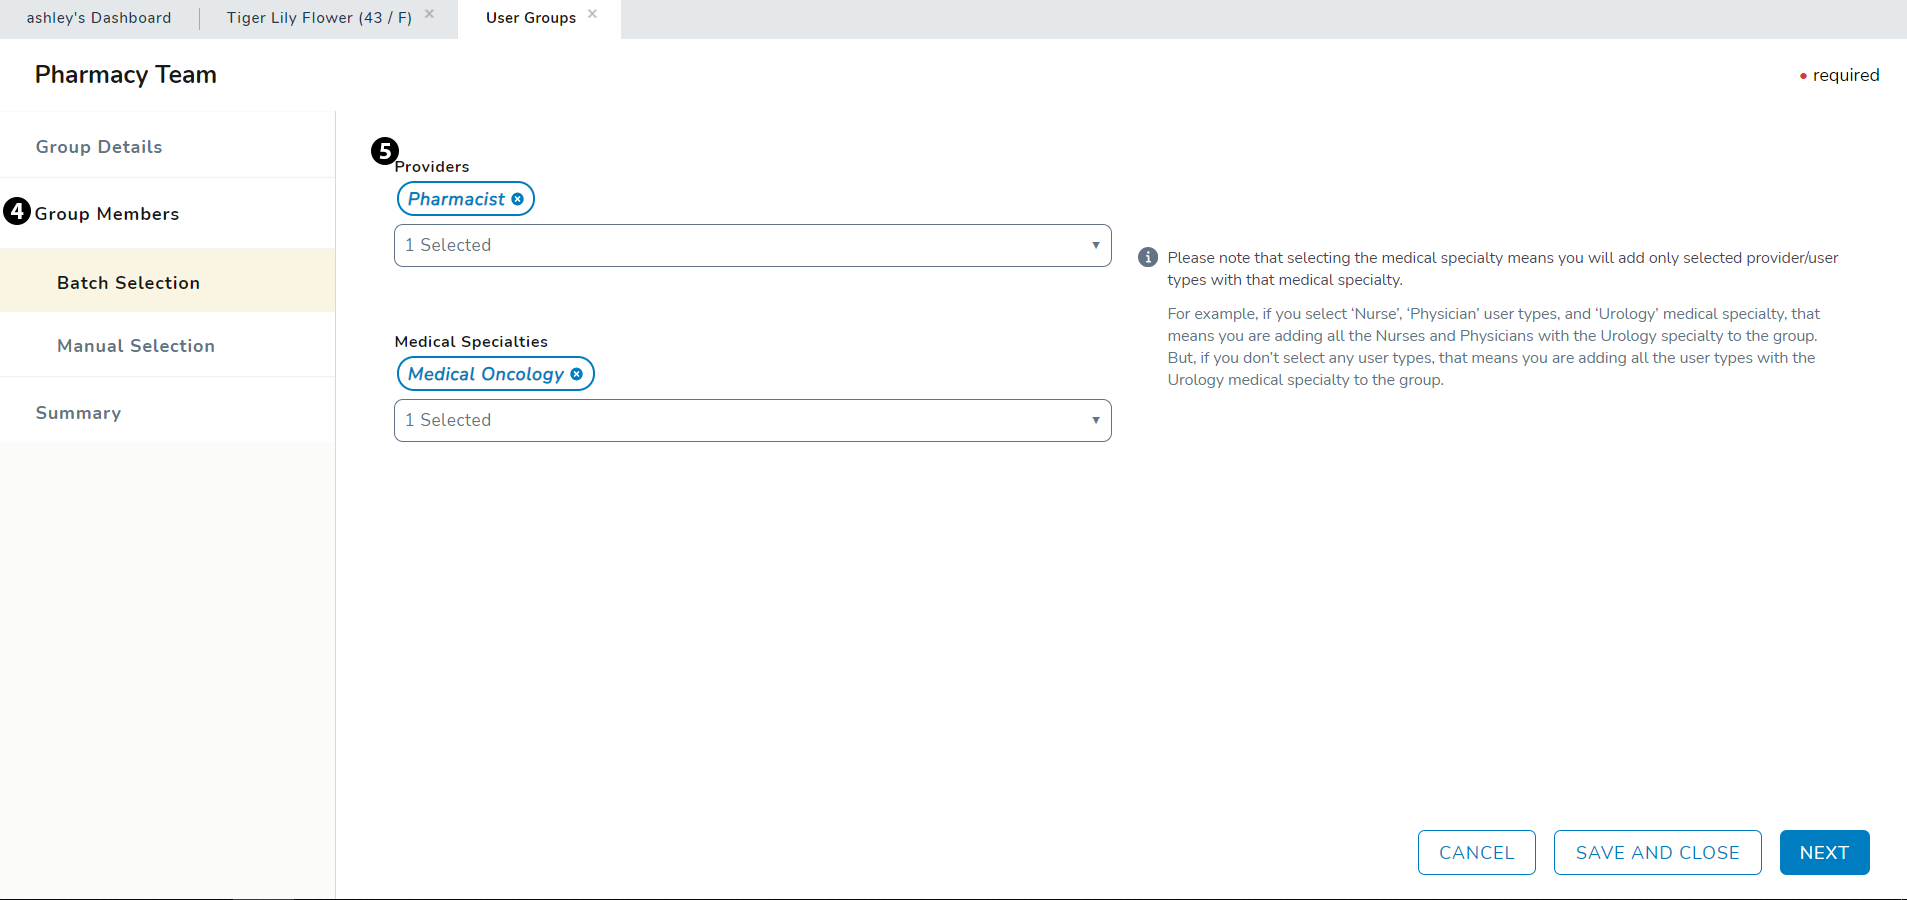Close the User Groups tab
The height and width of the screenshot is (900, 1907).
[592, 14]
